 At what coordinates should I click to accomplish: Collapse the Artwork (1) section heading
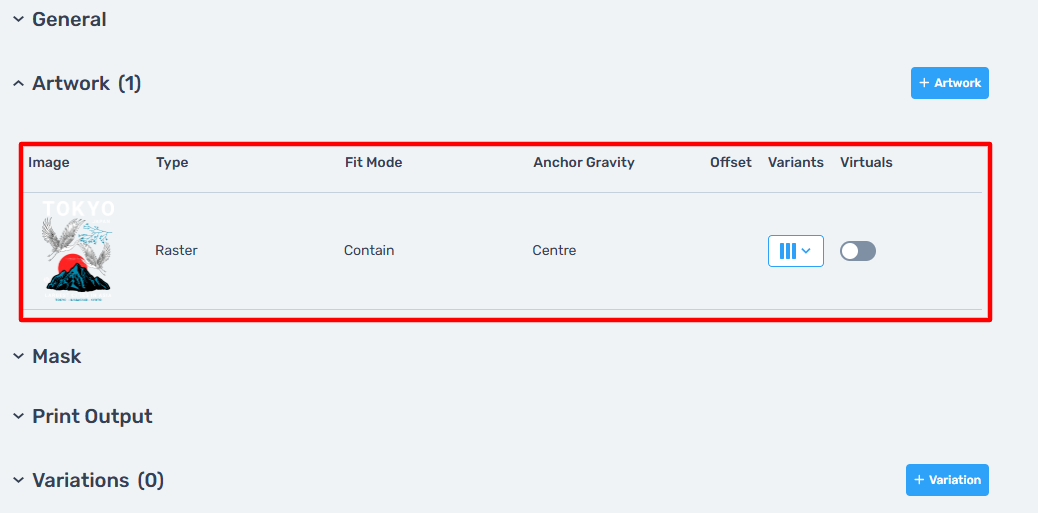tap(86, 84)
